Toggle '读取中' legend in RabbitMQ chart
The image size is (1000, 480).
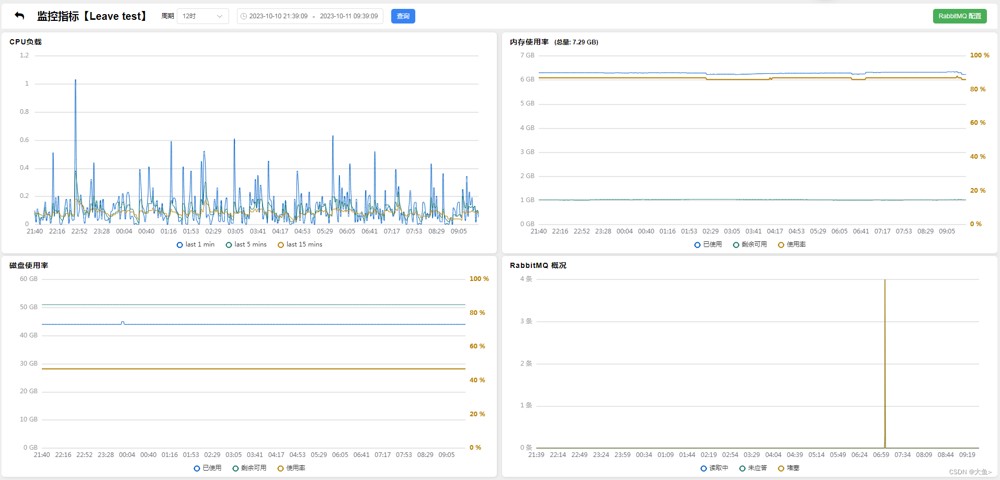(x=713, y=468)
